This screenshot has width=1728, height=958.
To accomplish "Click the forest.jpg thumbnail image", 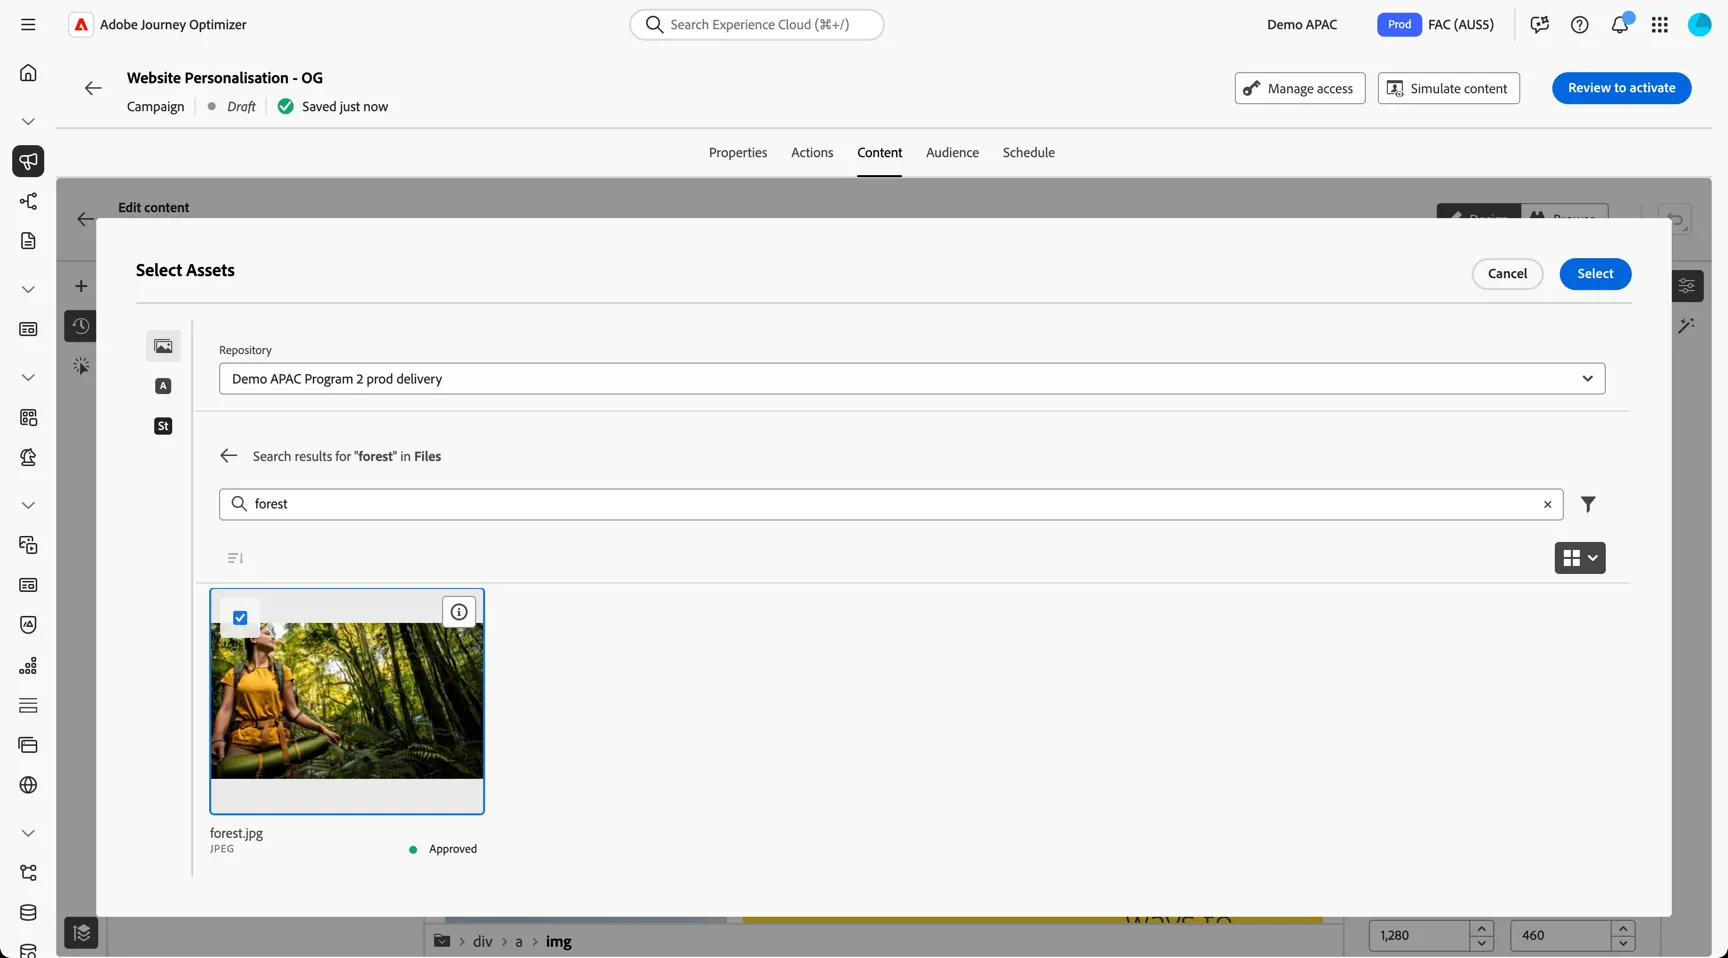I will 347,701.
